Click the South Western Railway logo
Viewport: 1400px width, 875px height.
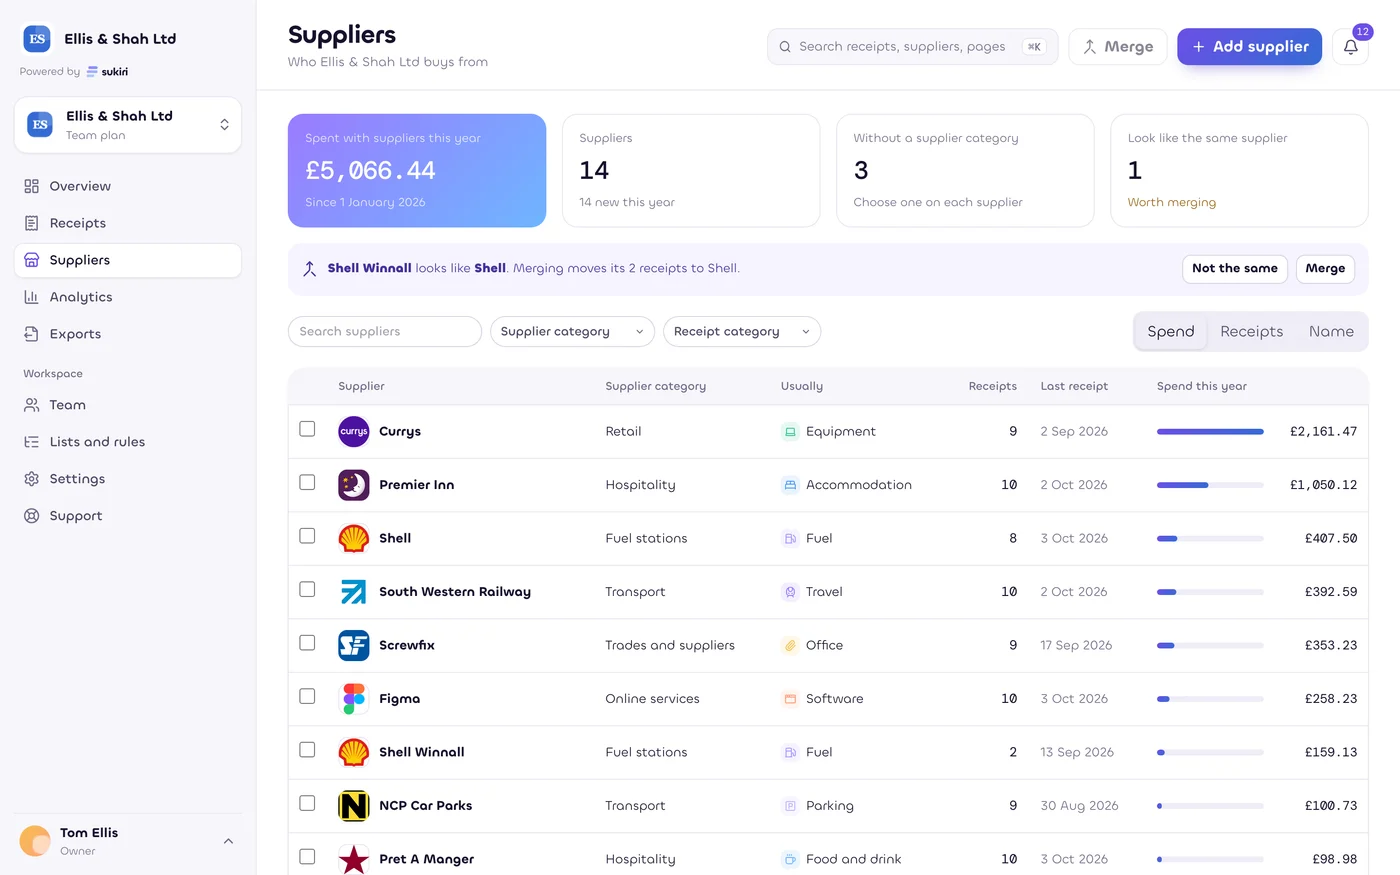coord(354,592)
